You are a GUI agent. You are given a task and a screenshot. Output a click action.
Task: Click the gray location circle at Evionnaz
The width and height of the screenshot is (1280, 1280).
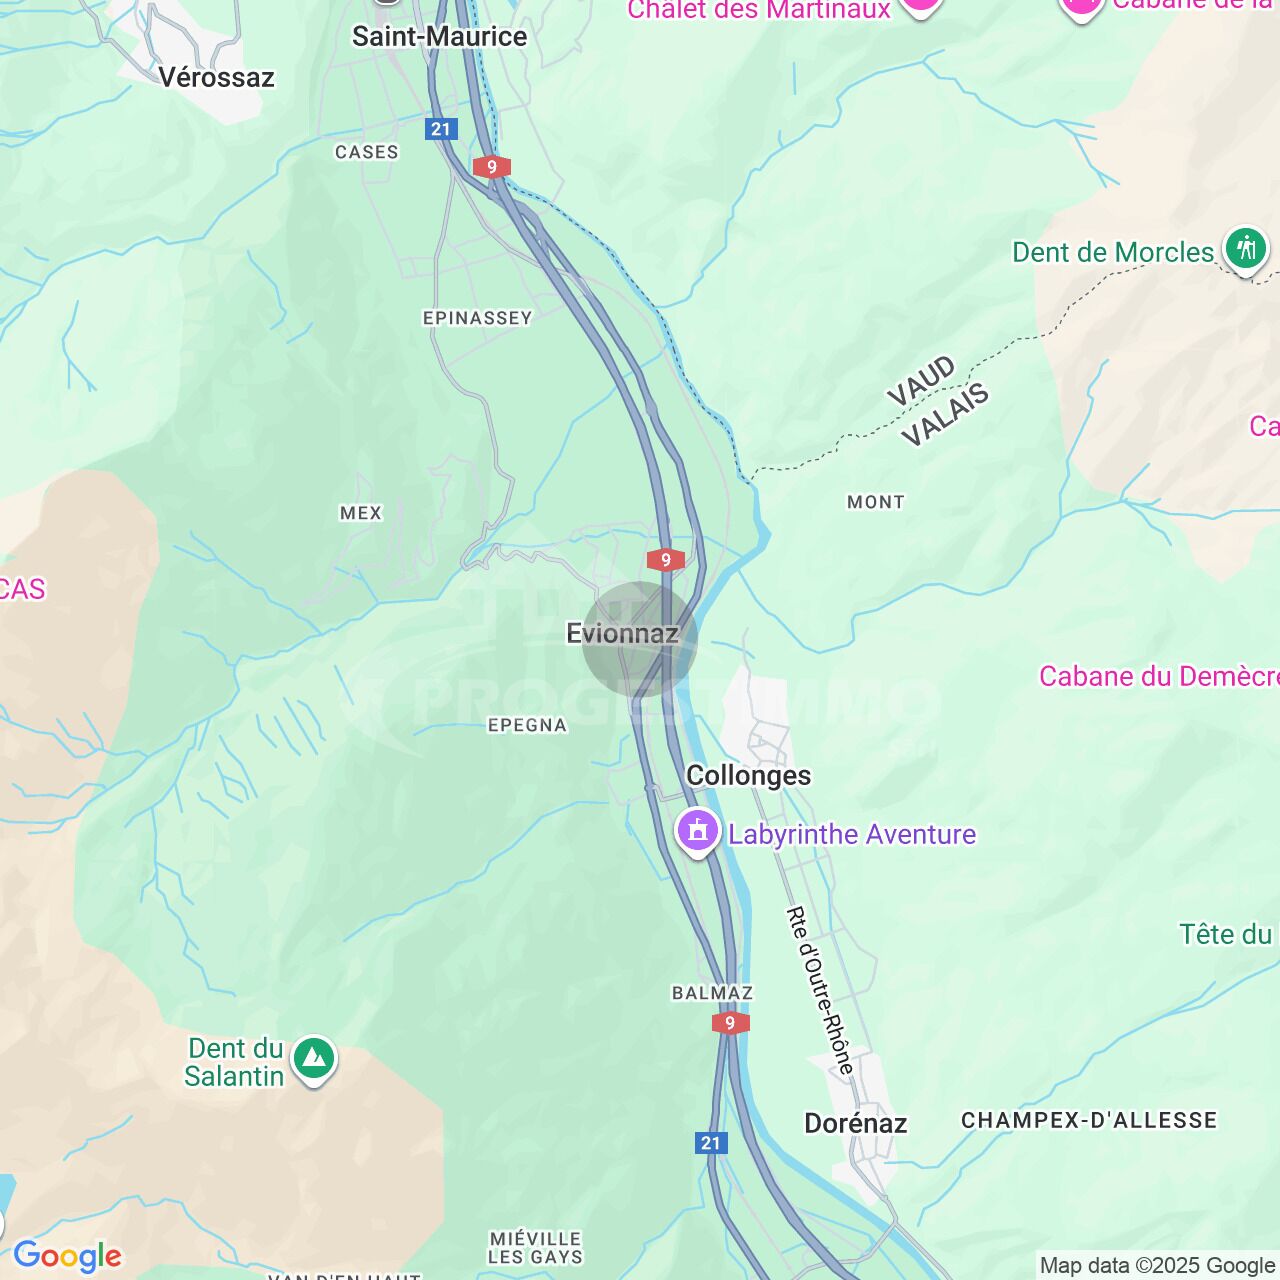(x=639, y=639)
